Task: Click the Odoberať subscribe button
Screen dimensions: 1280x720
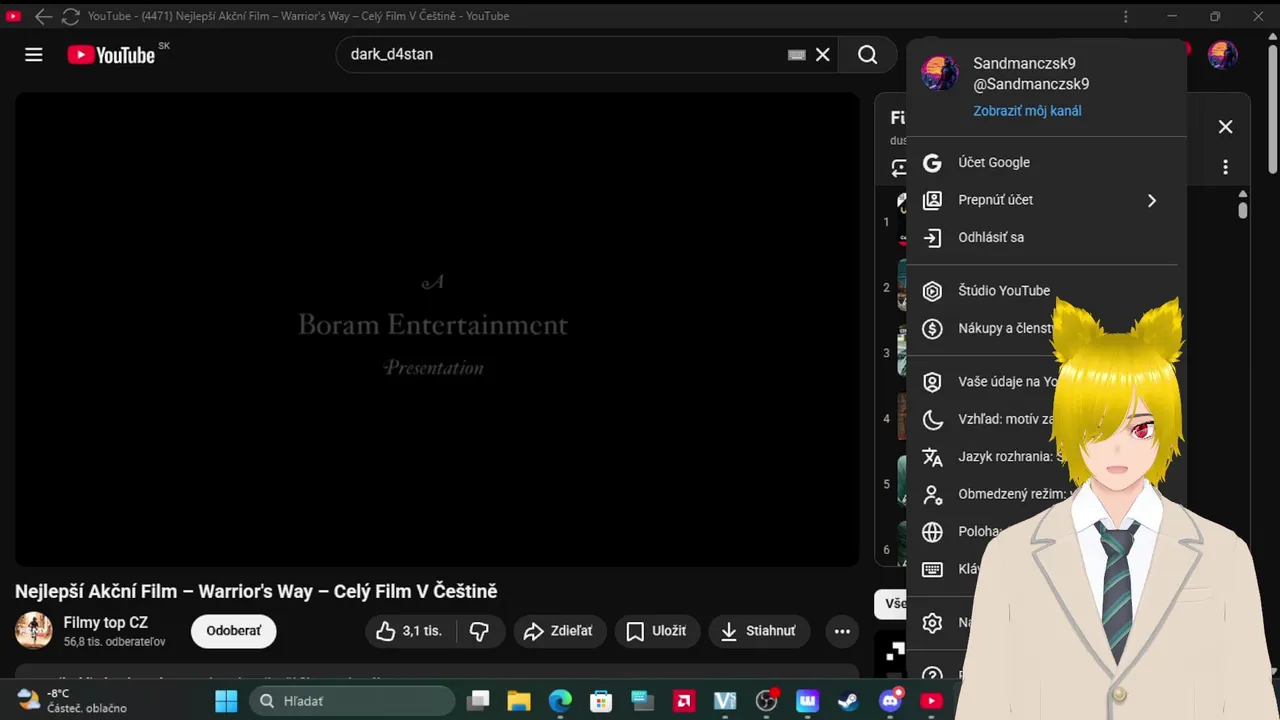Action: pos(234,631)
